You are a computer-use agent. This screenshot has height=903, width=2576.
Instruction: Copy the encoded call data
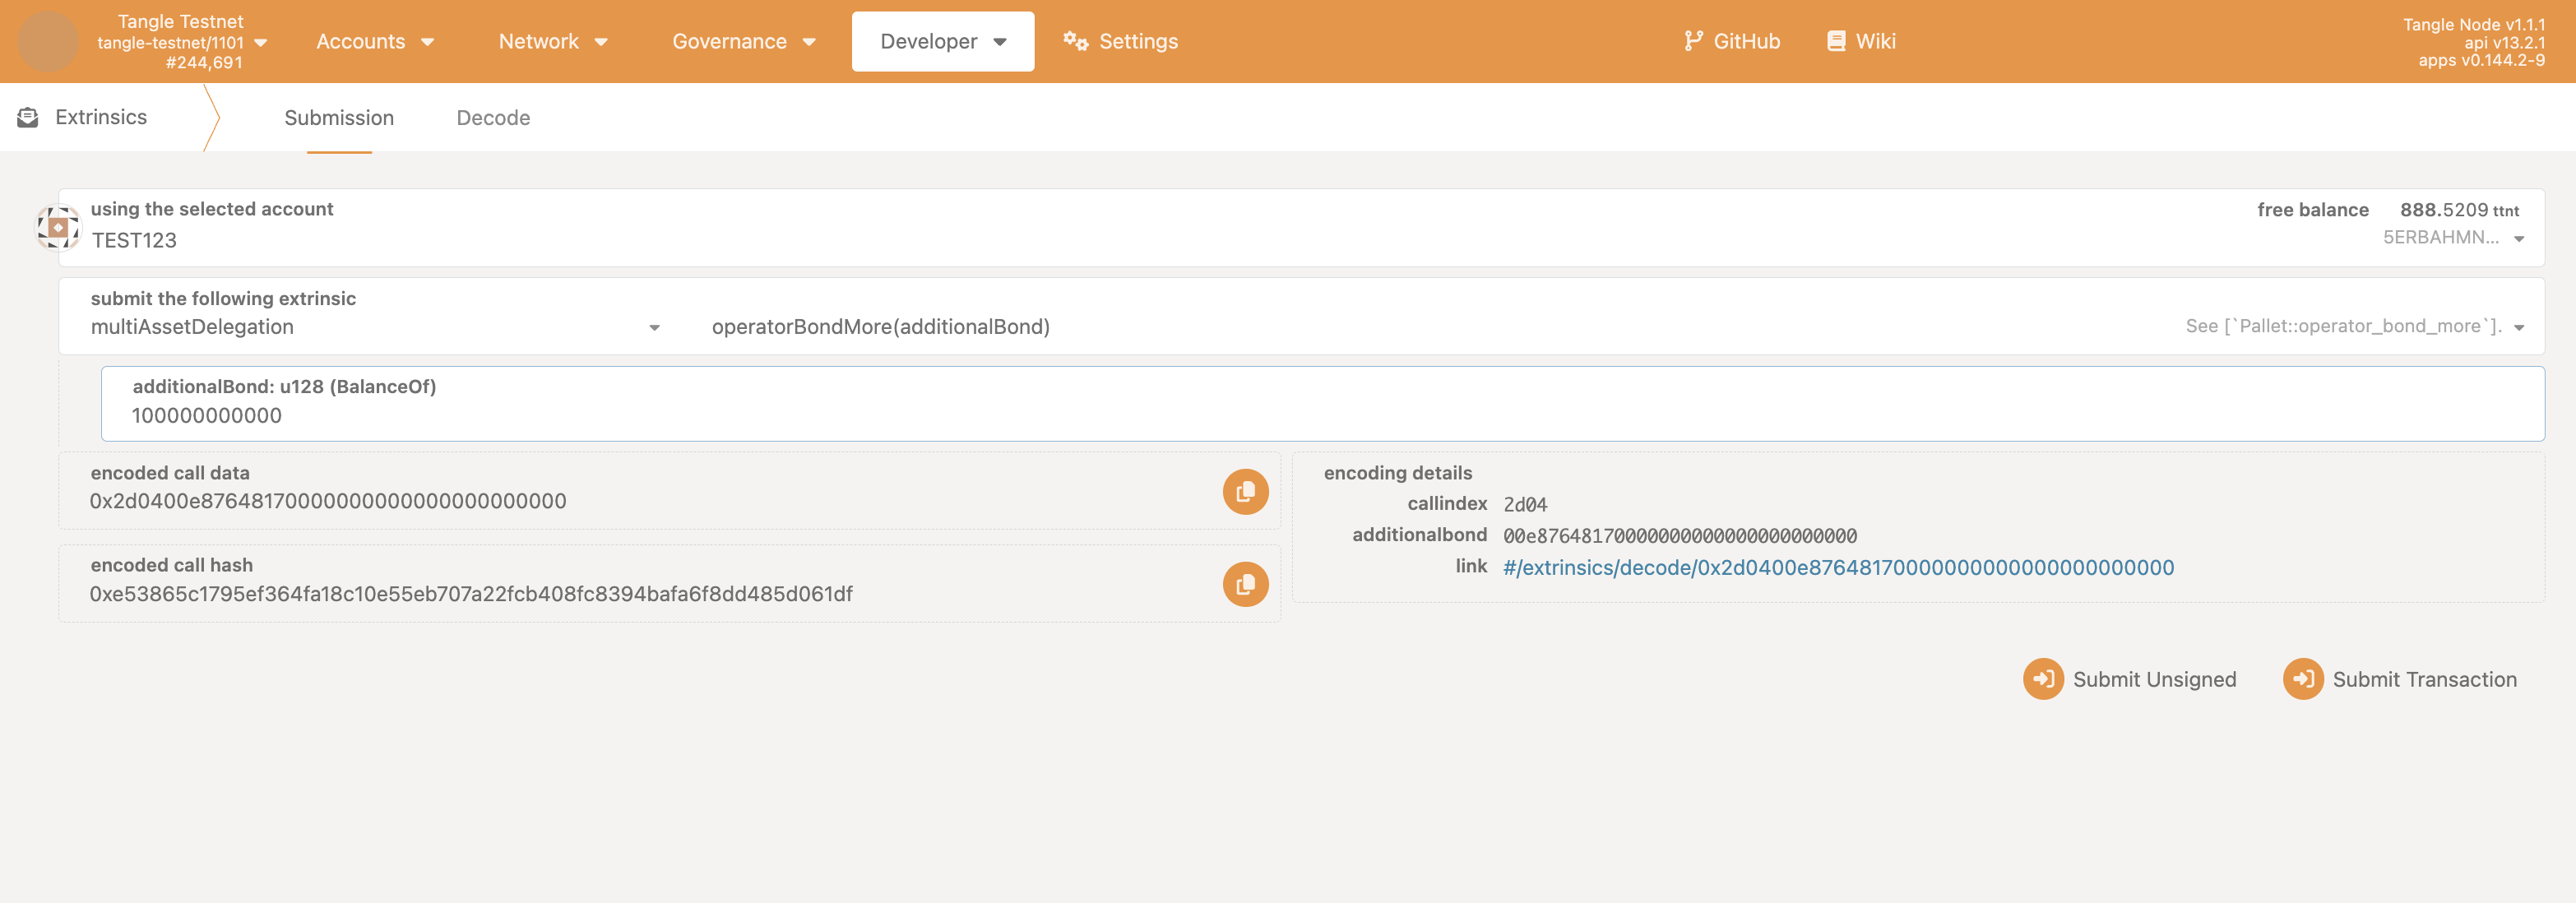(1245, 491)
